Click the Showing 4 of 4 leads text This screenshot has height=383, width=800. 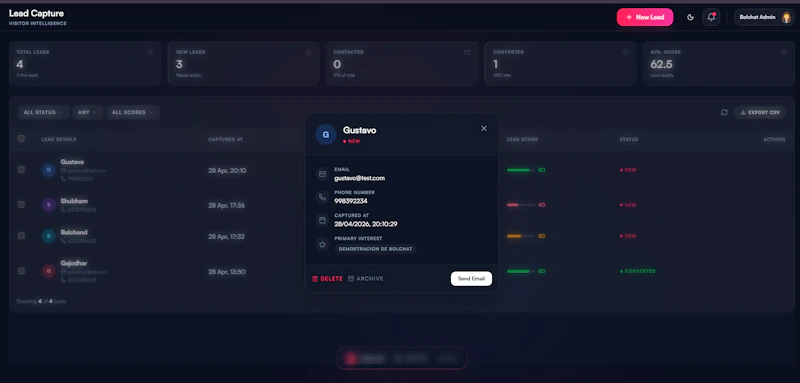click(41, 301)
